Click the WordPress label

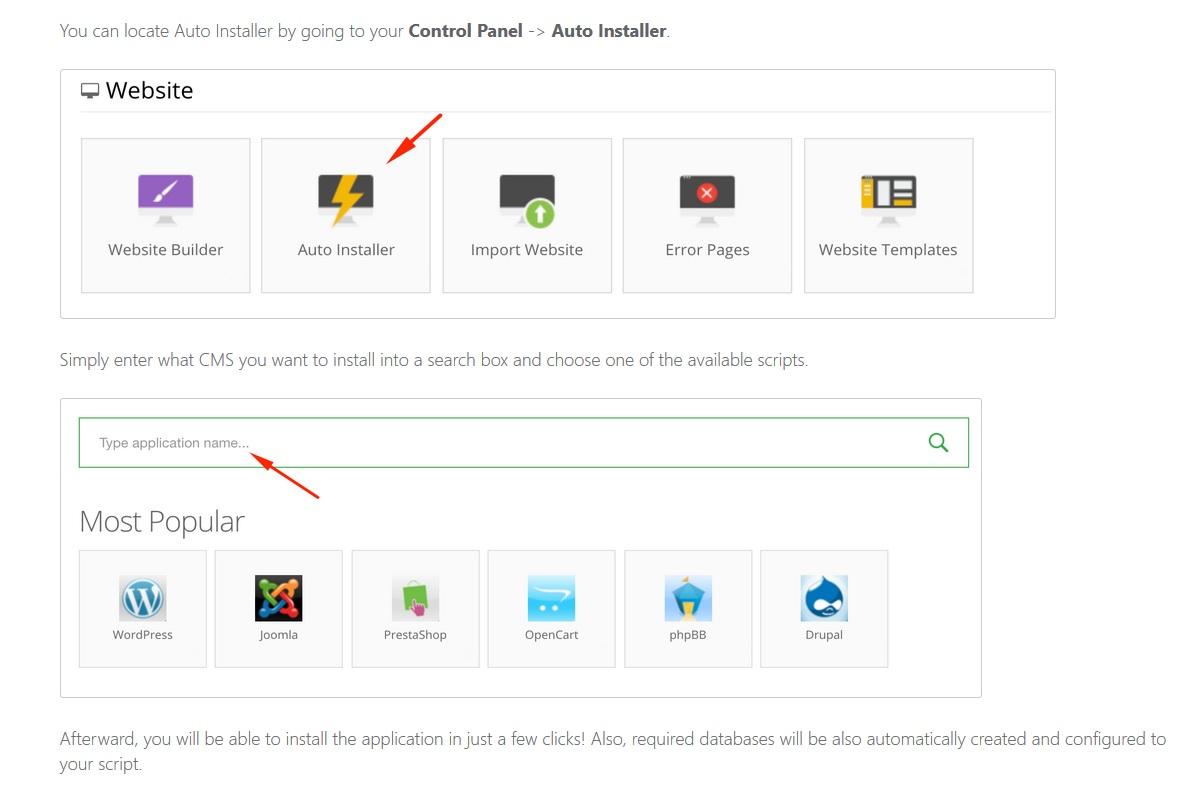pyautogui.click(x=142, y=634)
